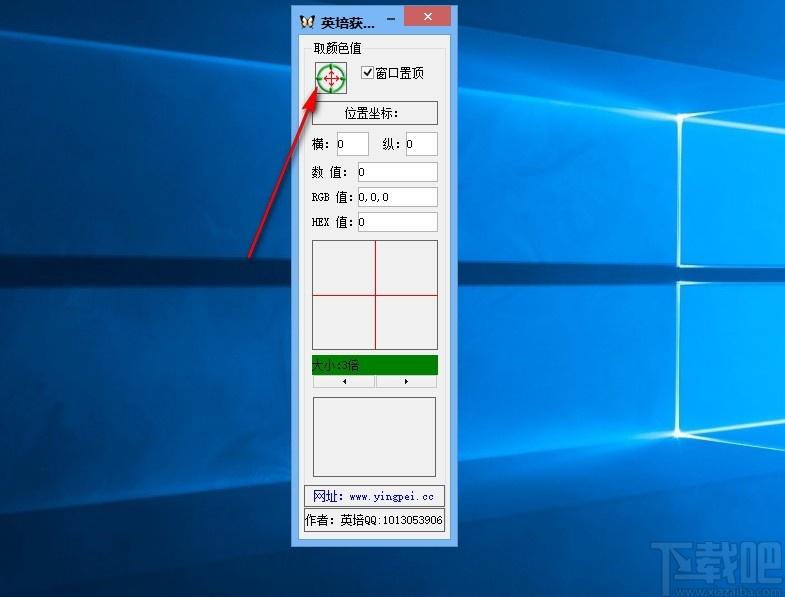
Task: Click the green 大小:3倍 size bar
Action: pos(375,365)
